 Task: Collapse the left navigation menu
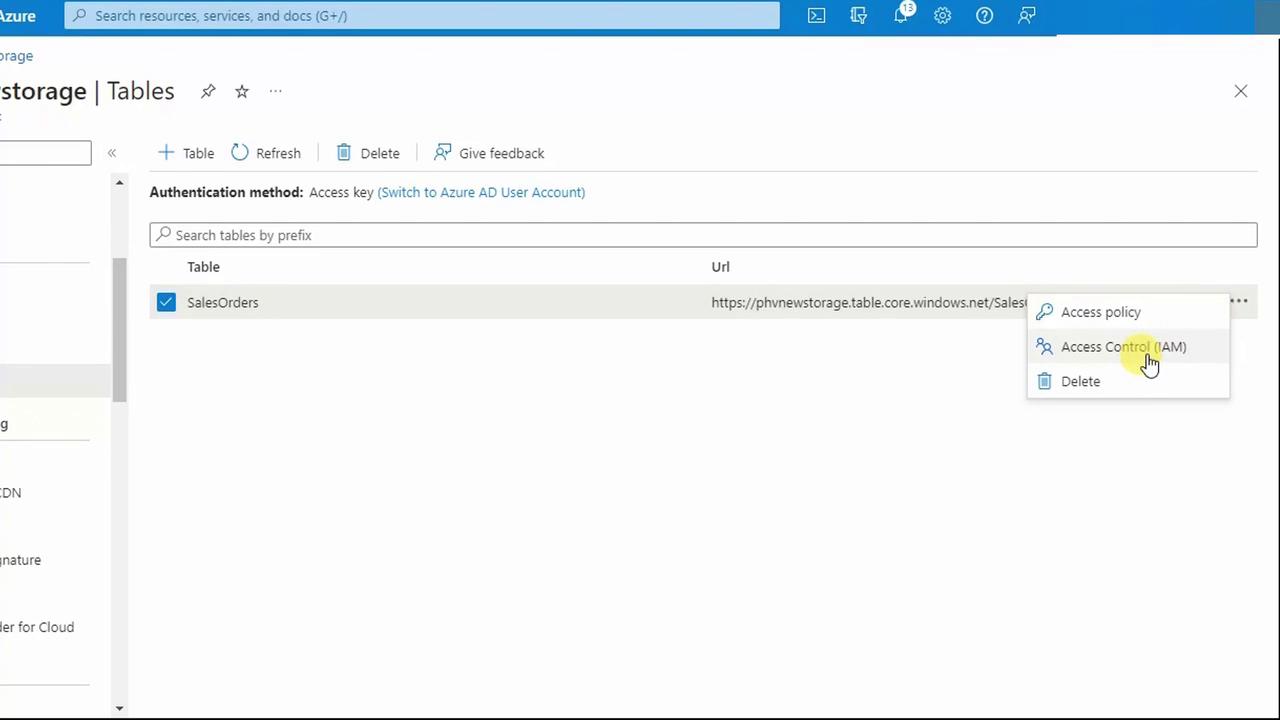[x=112, y=153]
